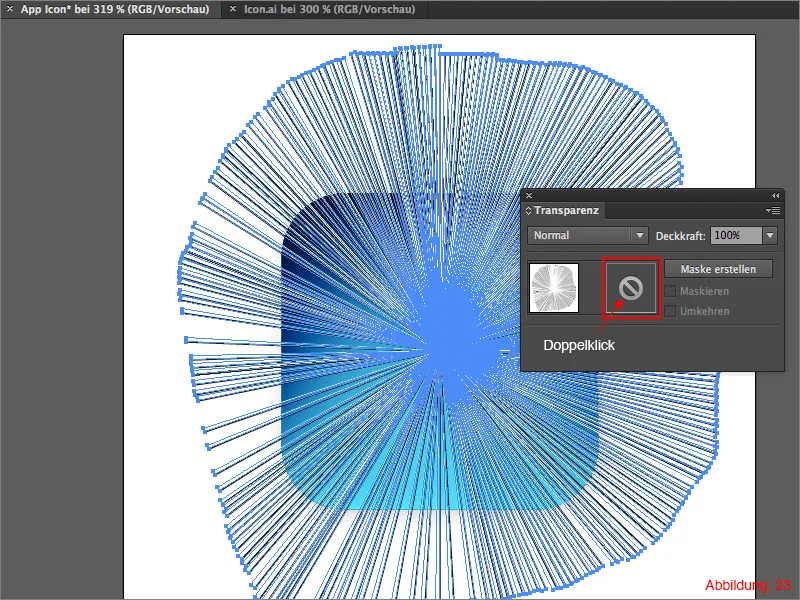Close the Transparenz panel

529,195
